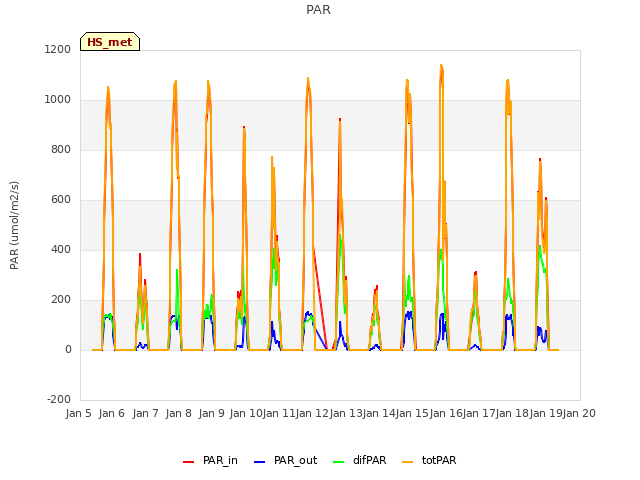This screenshot has width=640, height=480.
Task: Click the HS_met label box
Action: click(x=110, y=42)
